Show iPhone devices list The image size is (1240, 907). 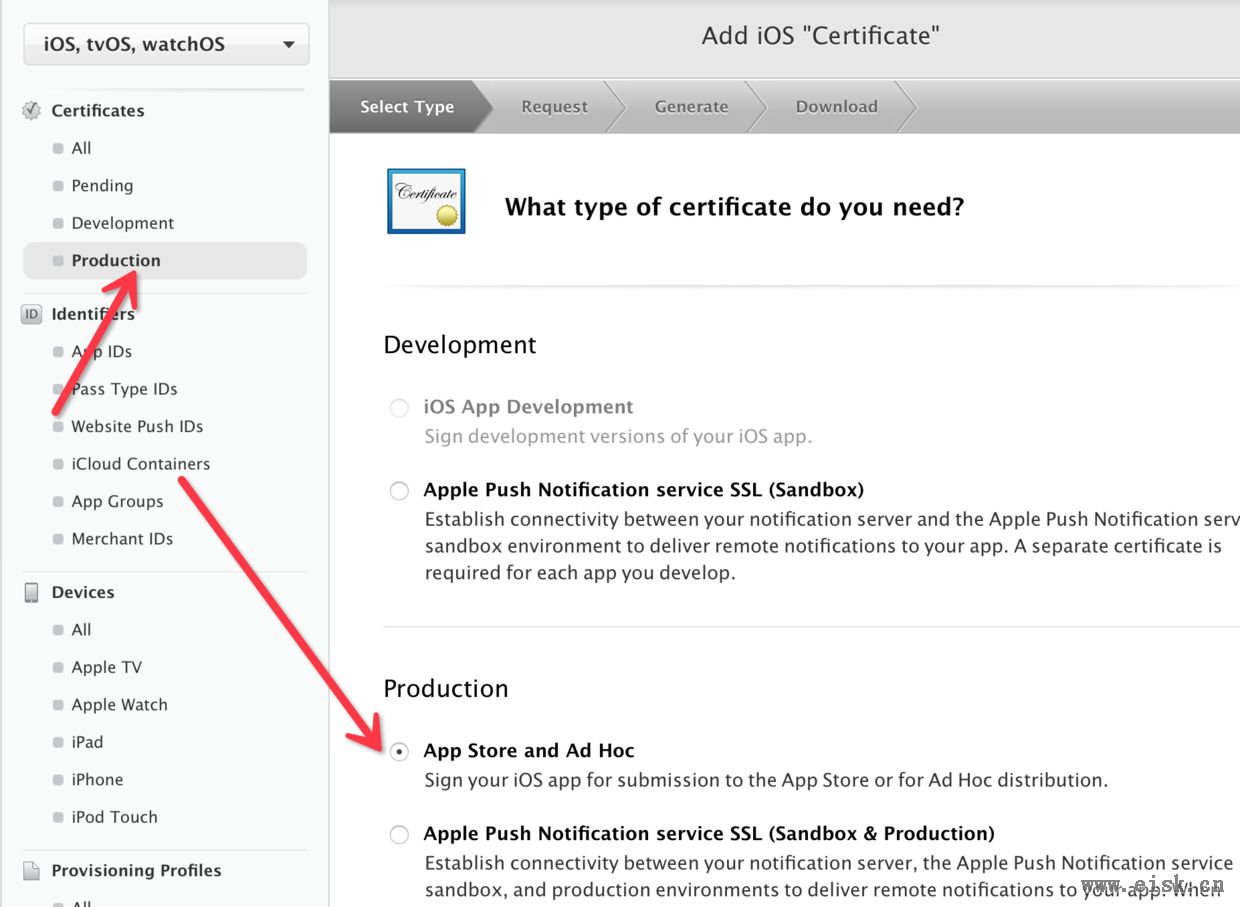(x=97, y=780)
